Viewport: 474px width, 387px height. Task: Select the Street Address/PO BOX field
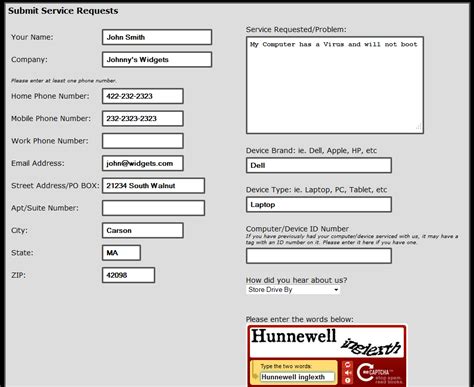click(x=153, y=186)
